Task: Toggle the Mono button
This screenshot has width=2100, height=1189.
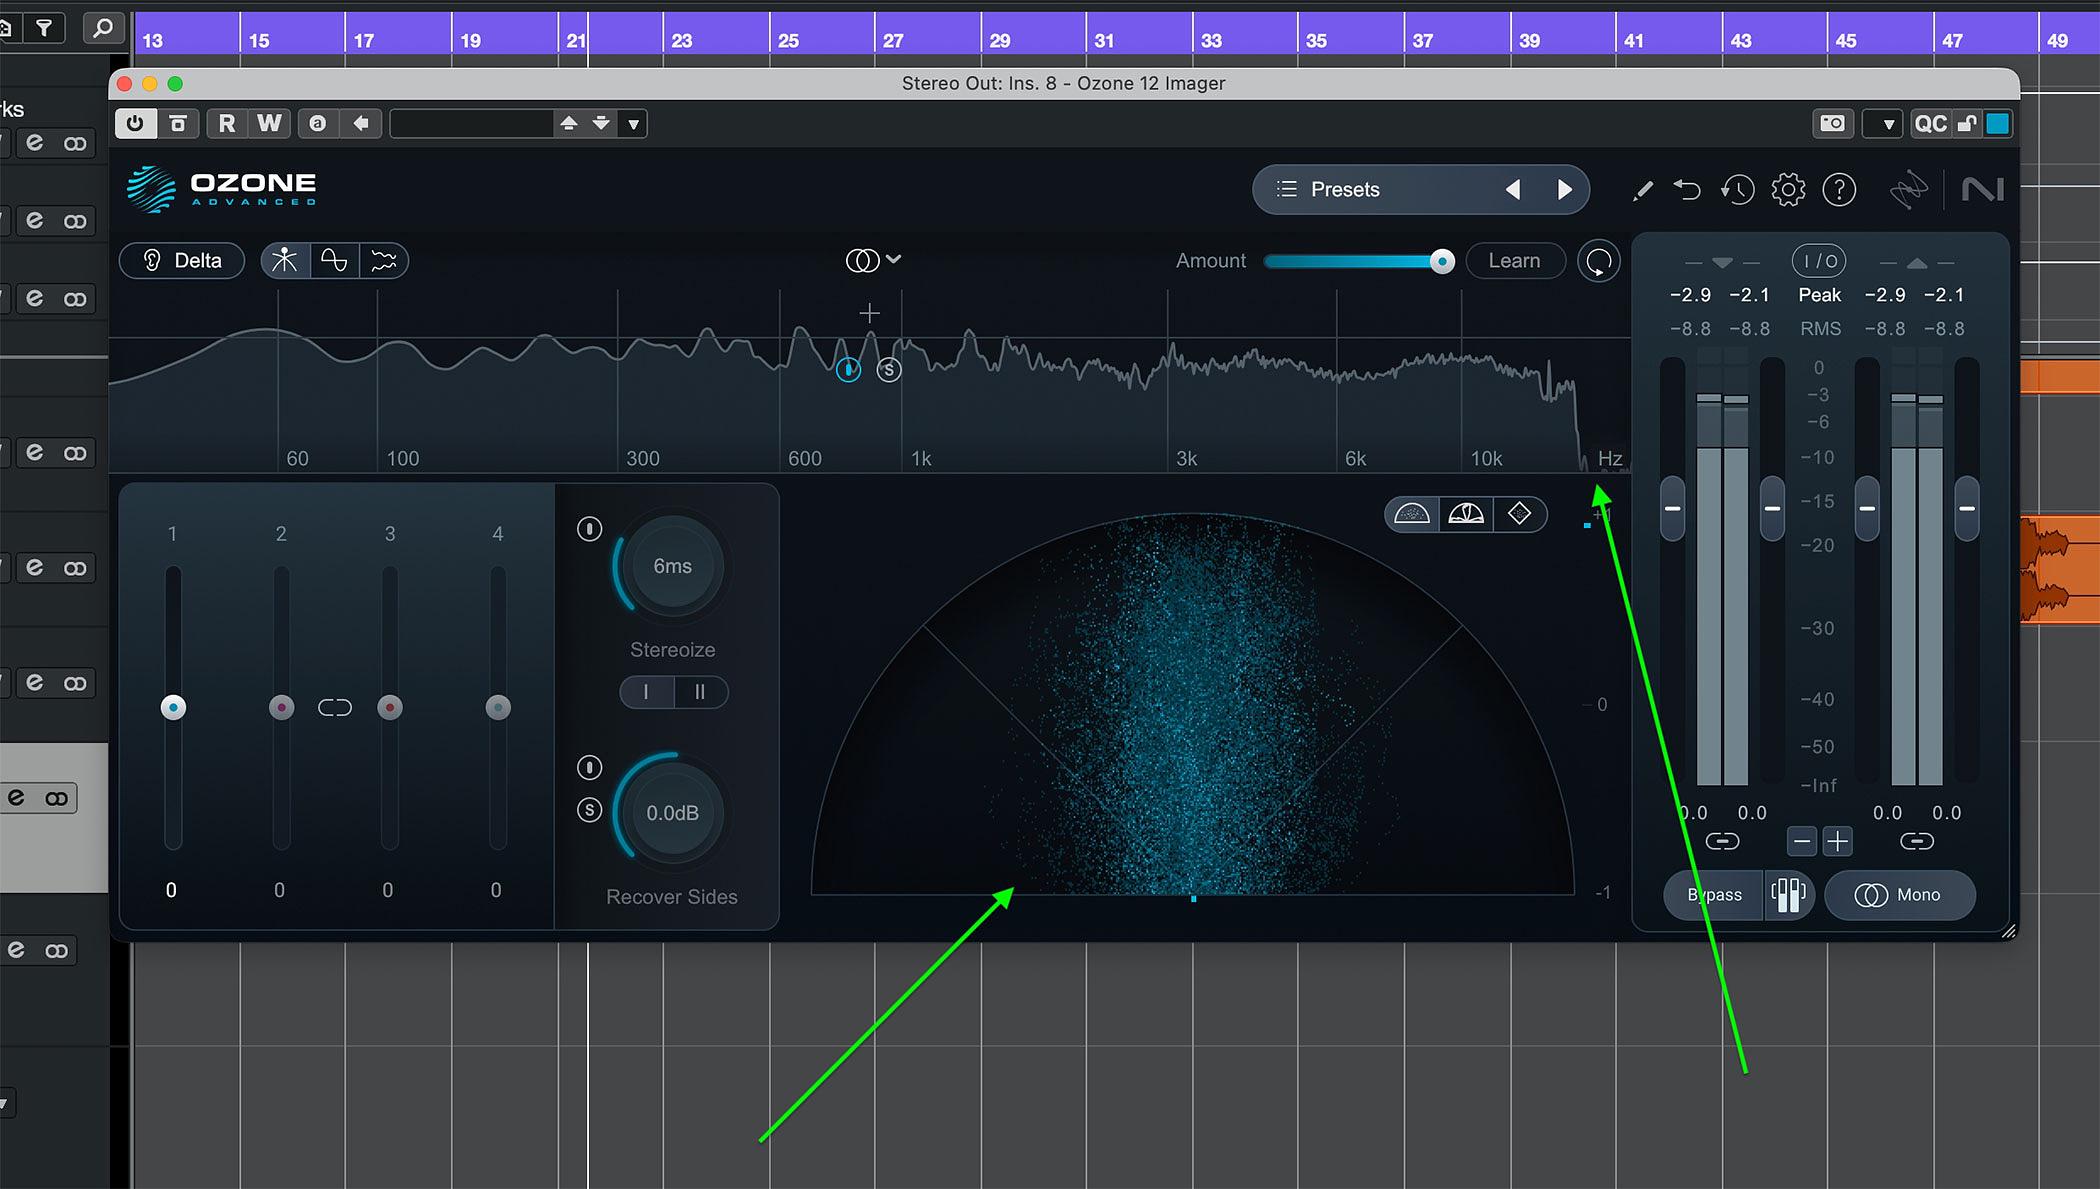Action: (x=1899, y=895)
